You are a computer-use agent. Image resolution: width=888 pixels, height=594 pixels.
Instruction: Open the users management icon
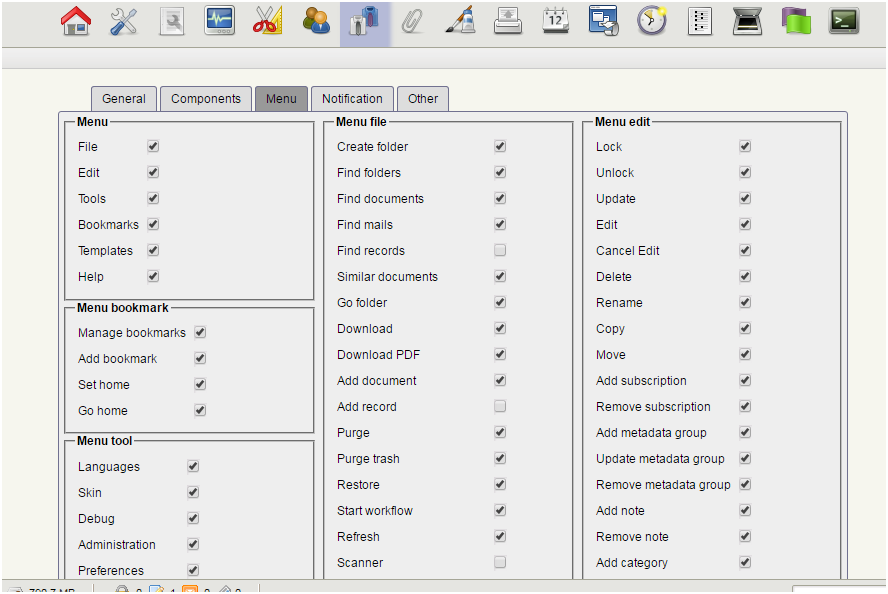coord(314,21)
